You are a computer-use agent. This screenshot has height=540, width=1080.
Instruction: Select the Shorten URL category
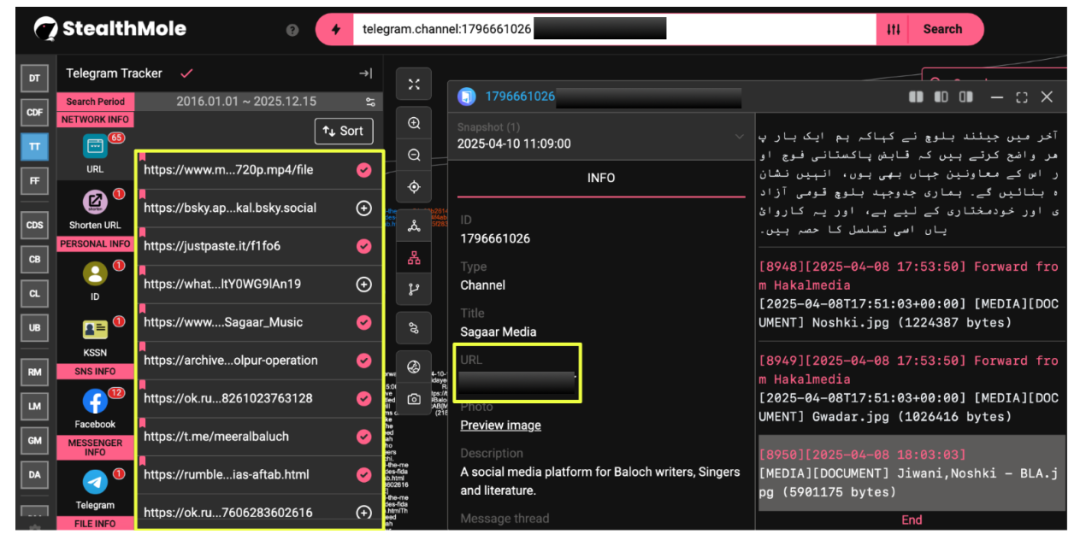pyautogui.click(x=95, y=209)
